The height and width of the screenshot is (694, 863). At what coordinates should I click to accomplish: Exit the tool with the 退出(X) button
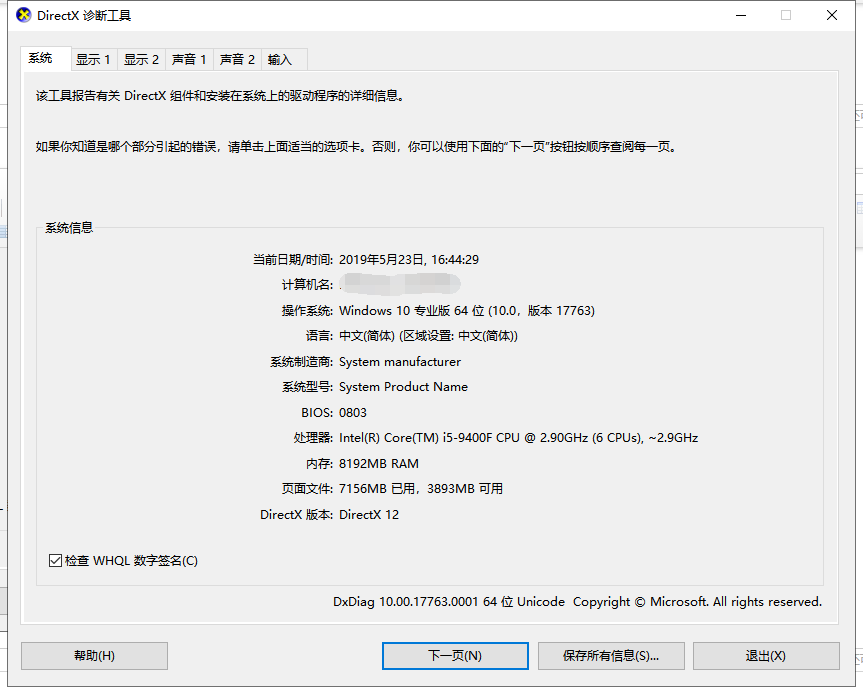coord(767,656)
